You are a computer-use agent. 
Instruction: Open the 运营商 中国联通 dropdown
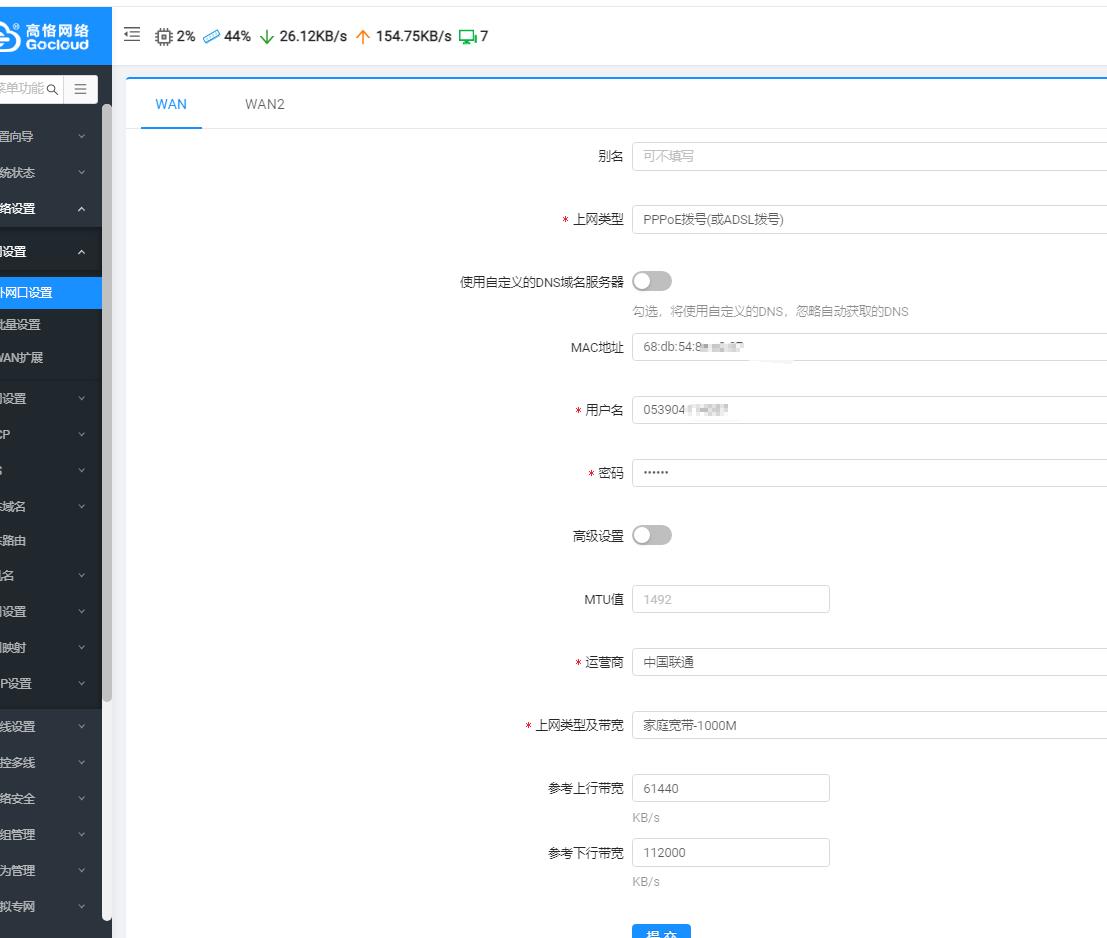click(870, 662)
